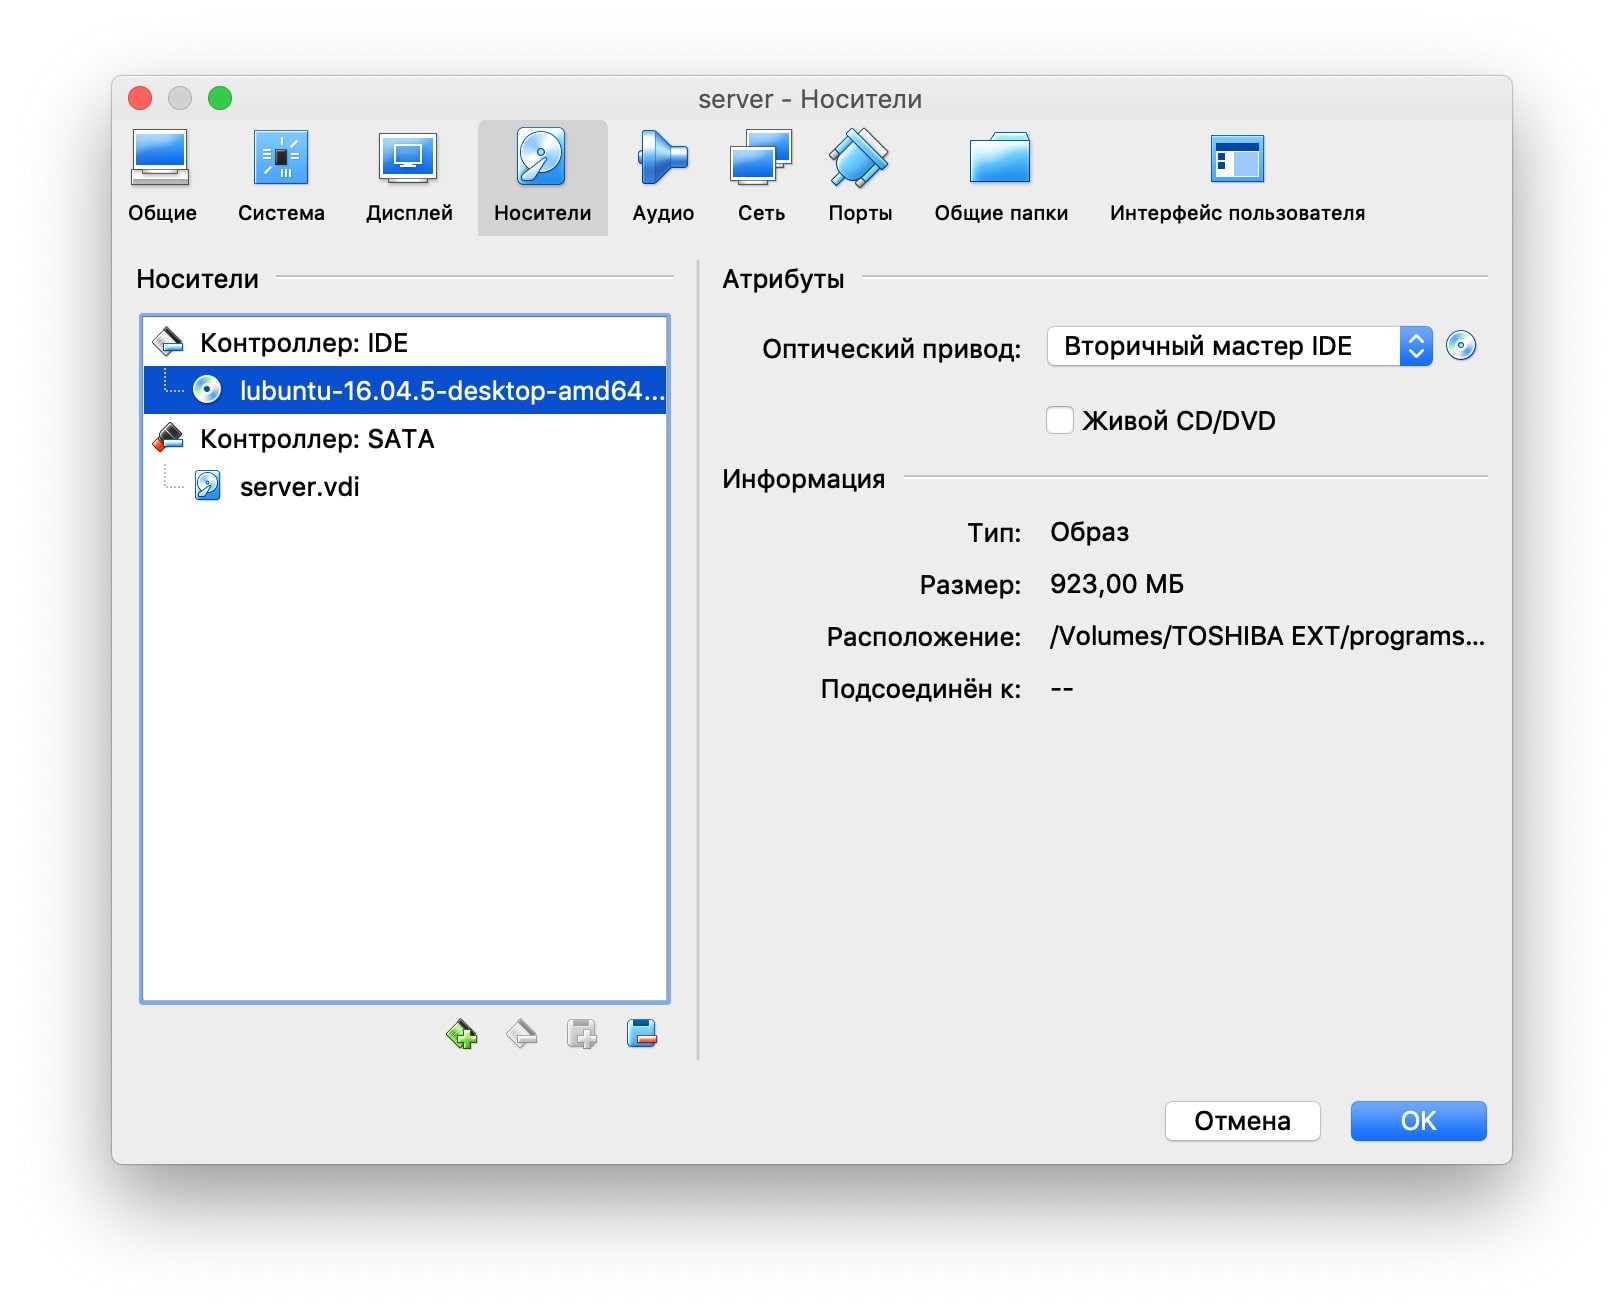Image resolution: width=1624 pixels, height=1312 pixels.
Task: Click the remove attachment icon
Action: pyautogui.click(x=641, y=1033)
